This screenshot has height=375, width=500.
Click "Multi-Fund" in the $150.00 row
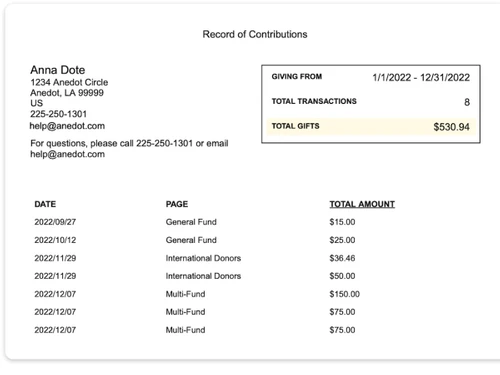tap(185, 294)
